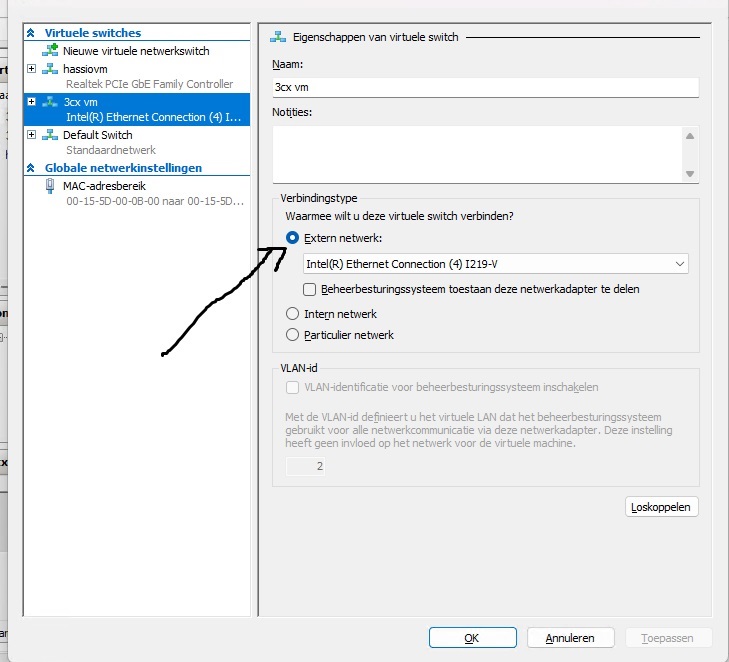The height and width of the screenshot is (662, 729).
Task: Click the Eigenschappen van virtuele switch header icon
Action: pos(278,37)
